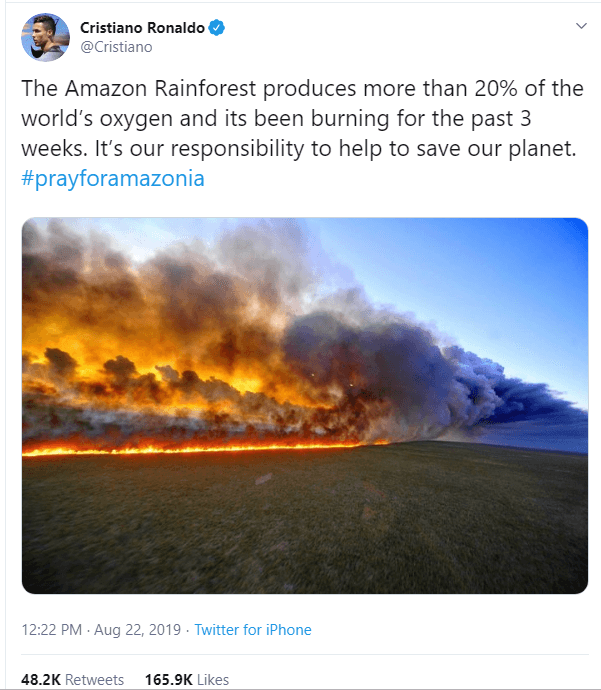This screenshot has width=601, height=690.
Task: Open the Twitter for iPhone source link
Action: [x=253, y=630]
